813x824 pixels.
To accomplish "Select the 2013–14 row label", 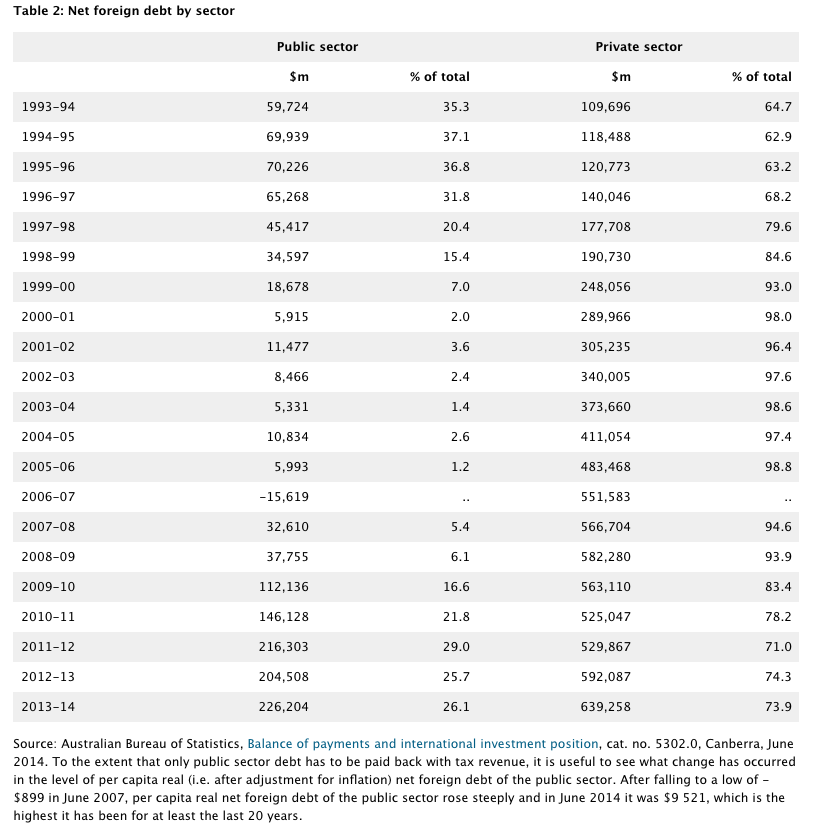I will point(48,707).
